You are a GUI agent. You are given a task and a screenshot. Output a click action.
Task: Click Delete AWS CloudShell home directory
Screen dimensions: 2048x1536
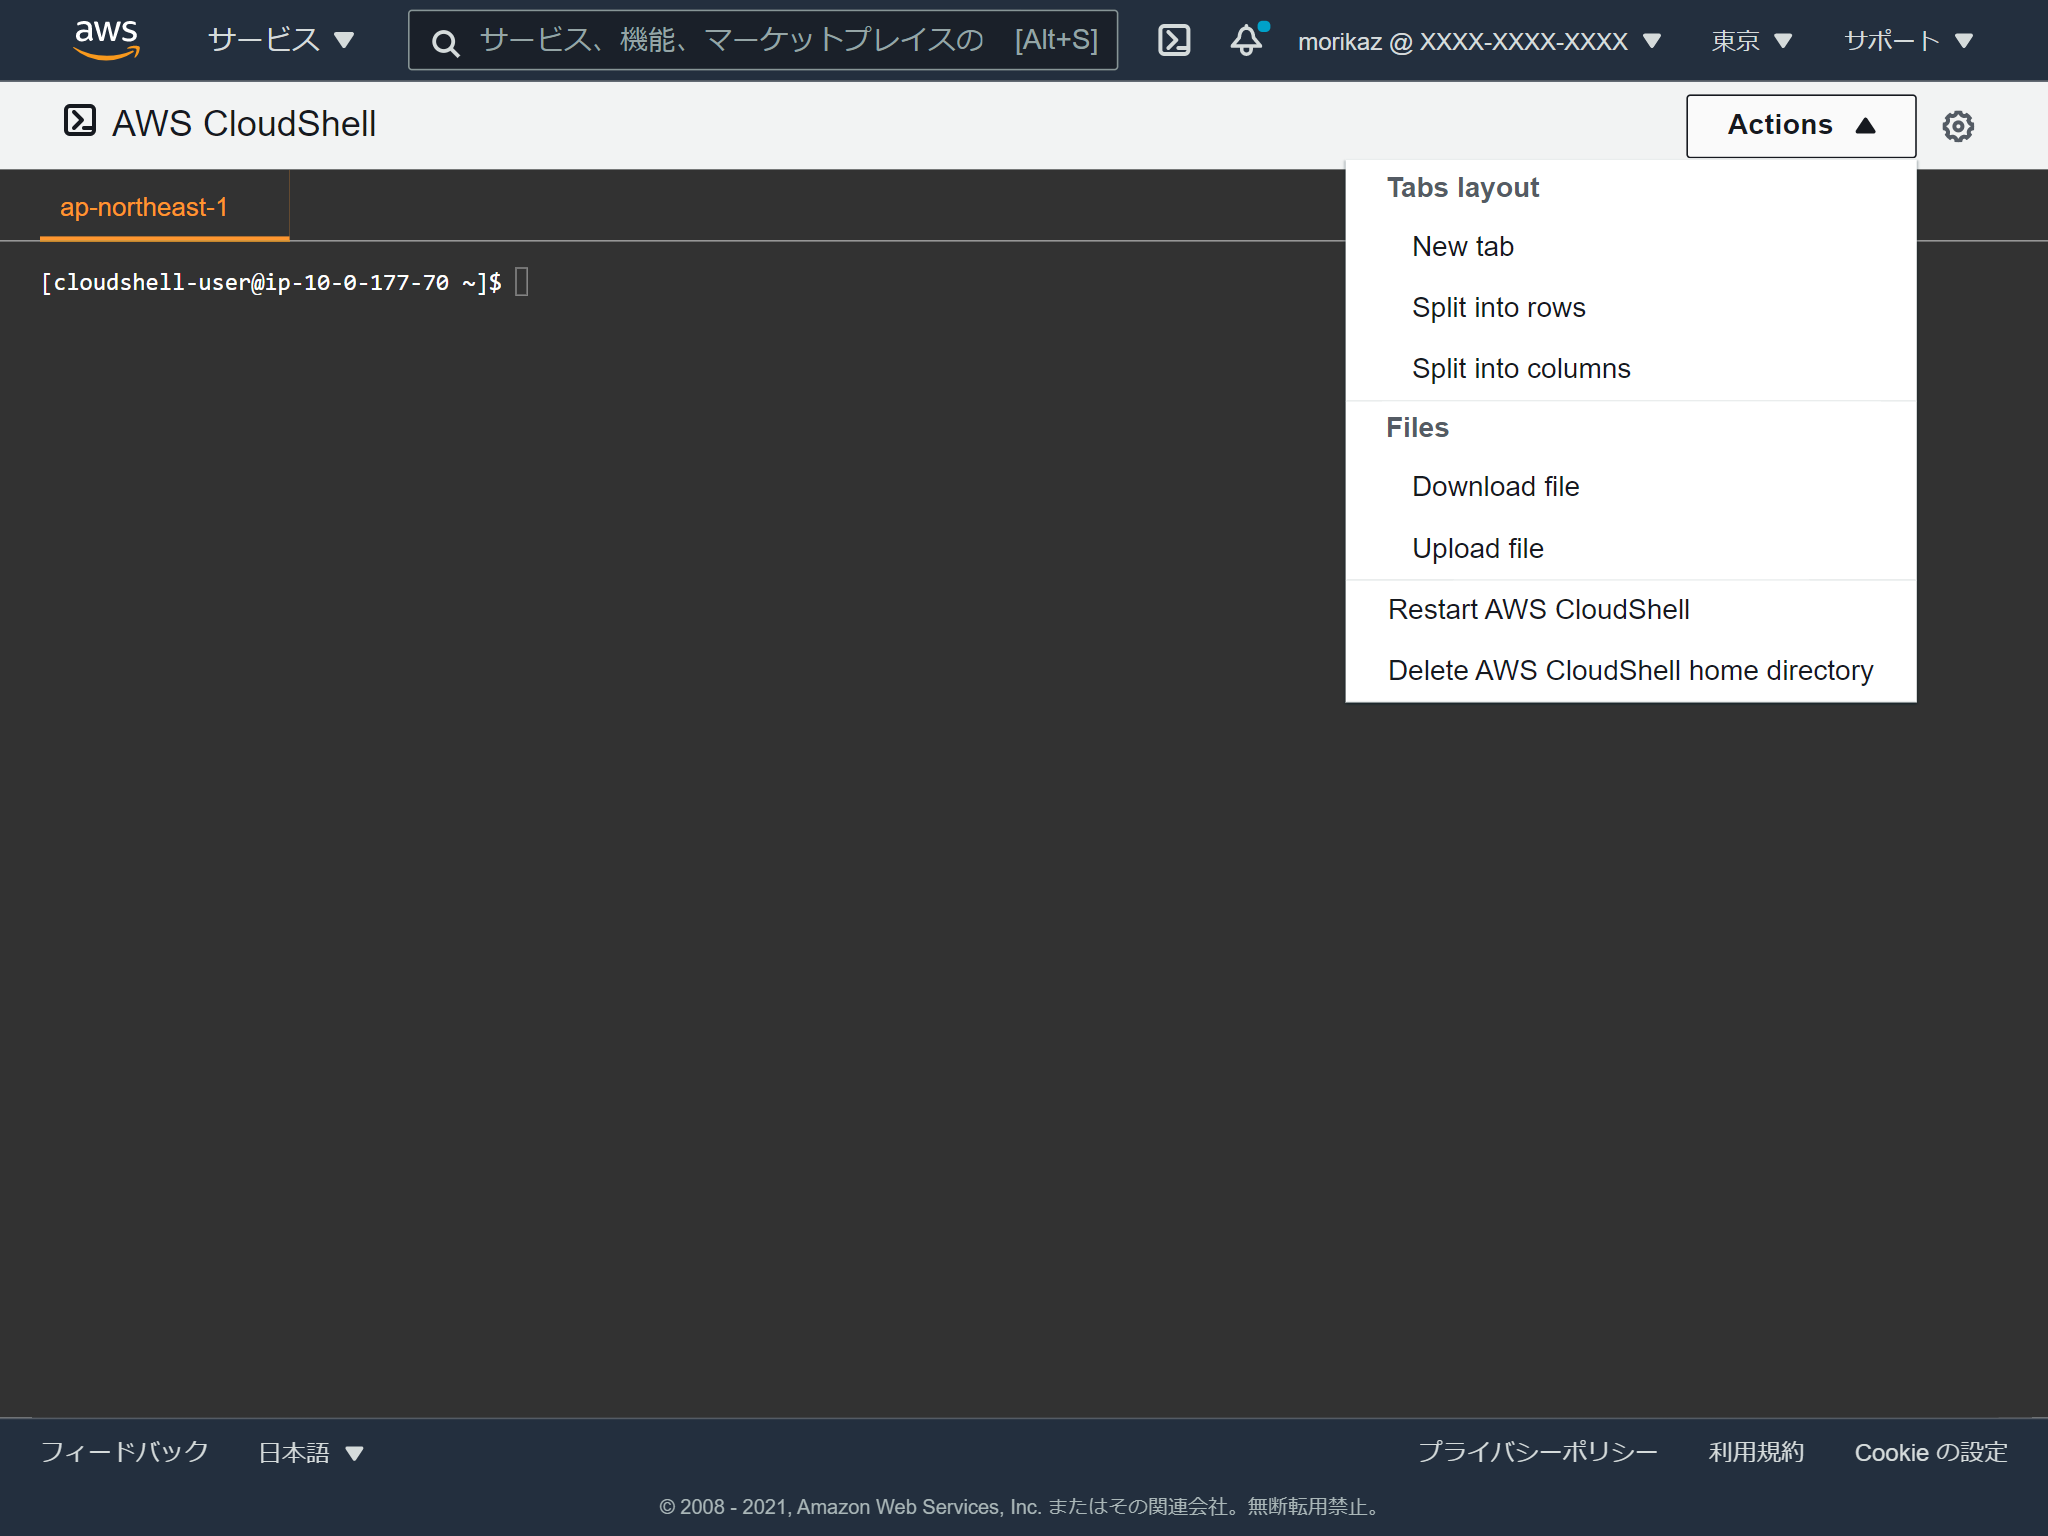tap(1630, 670)
